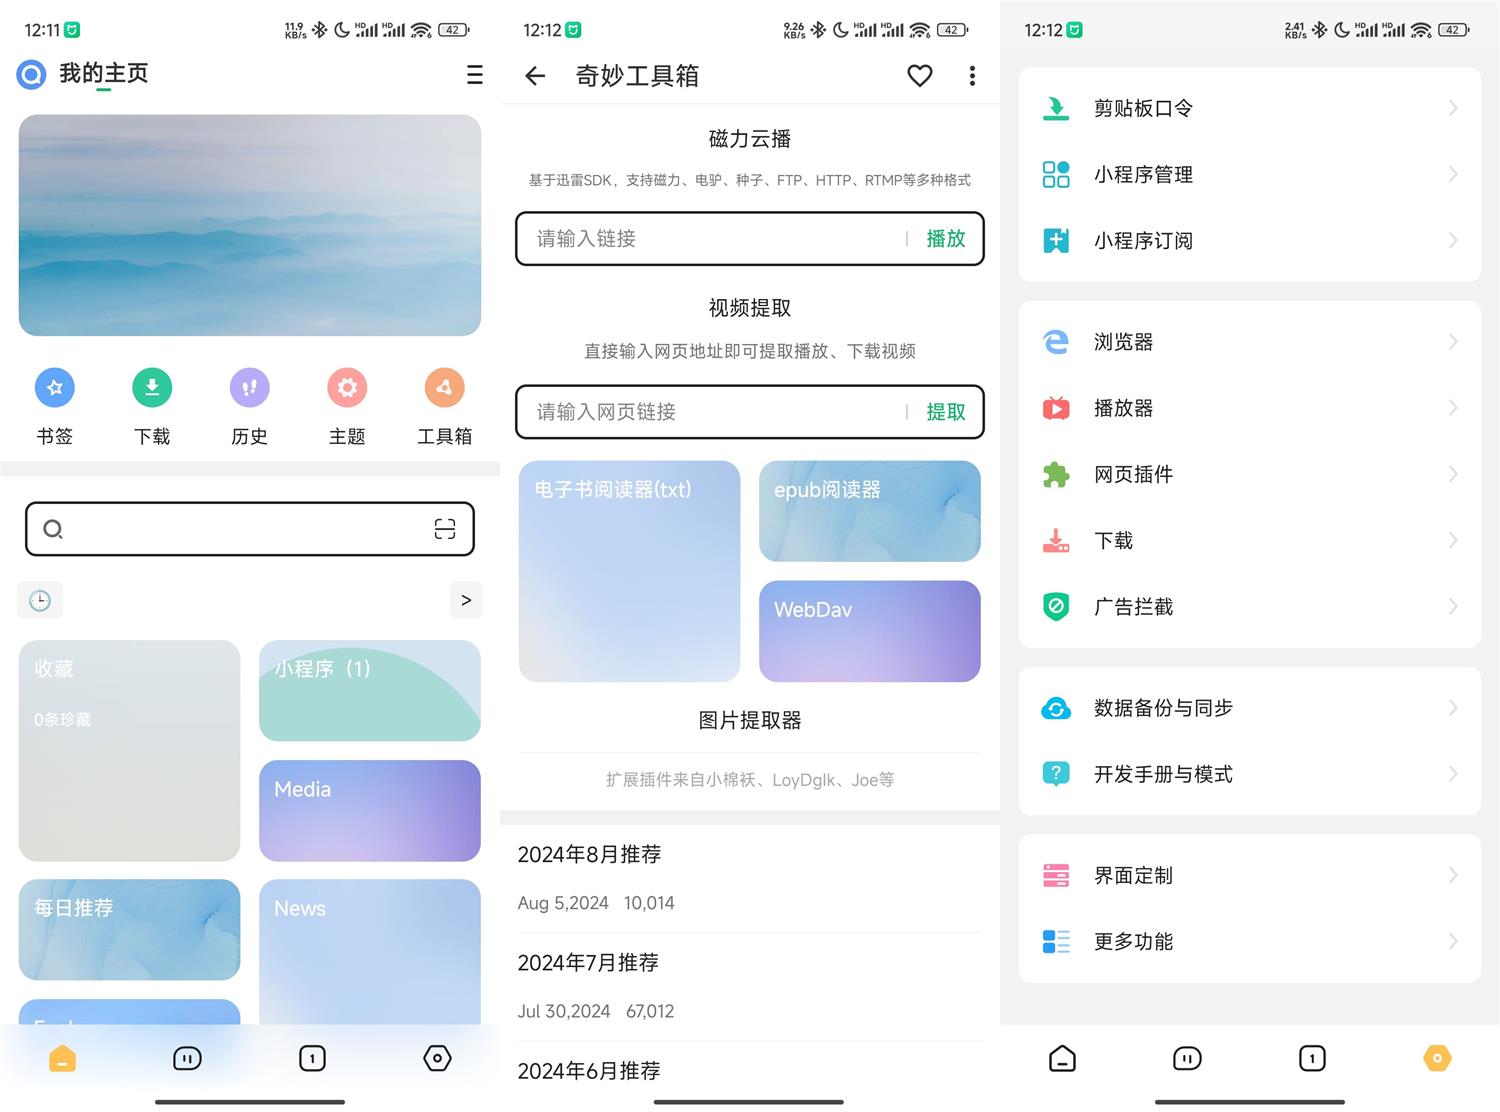Open the 2024年8月推荐 link
Screen dimensions: 1500x1112
tap(588, 854)
